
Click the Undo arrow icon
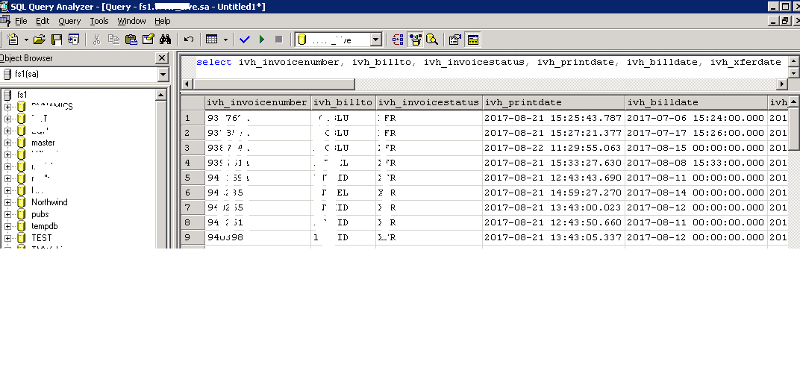(x=189, y=39)
